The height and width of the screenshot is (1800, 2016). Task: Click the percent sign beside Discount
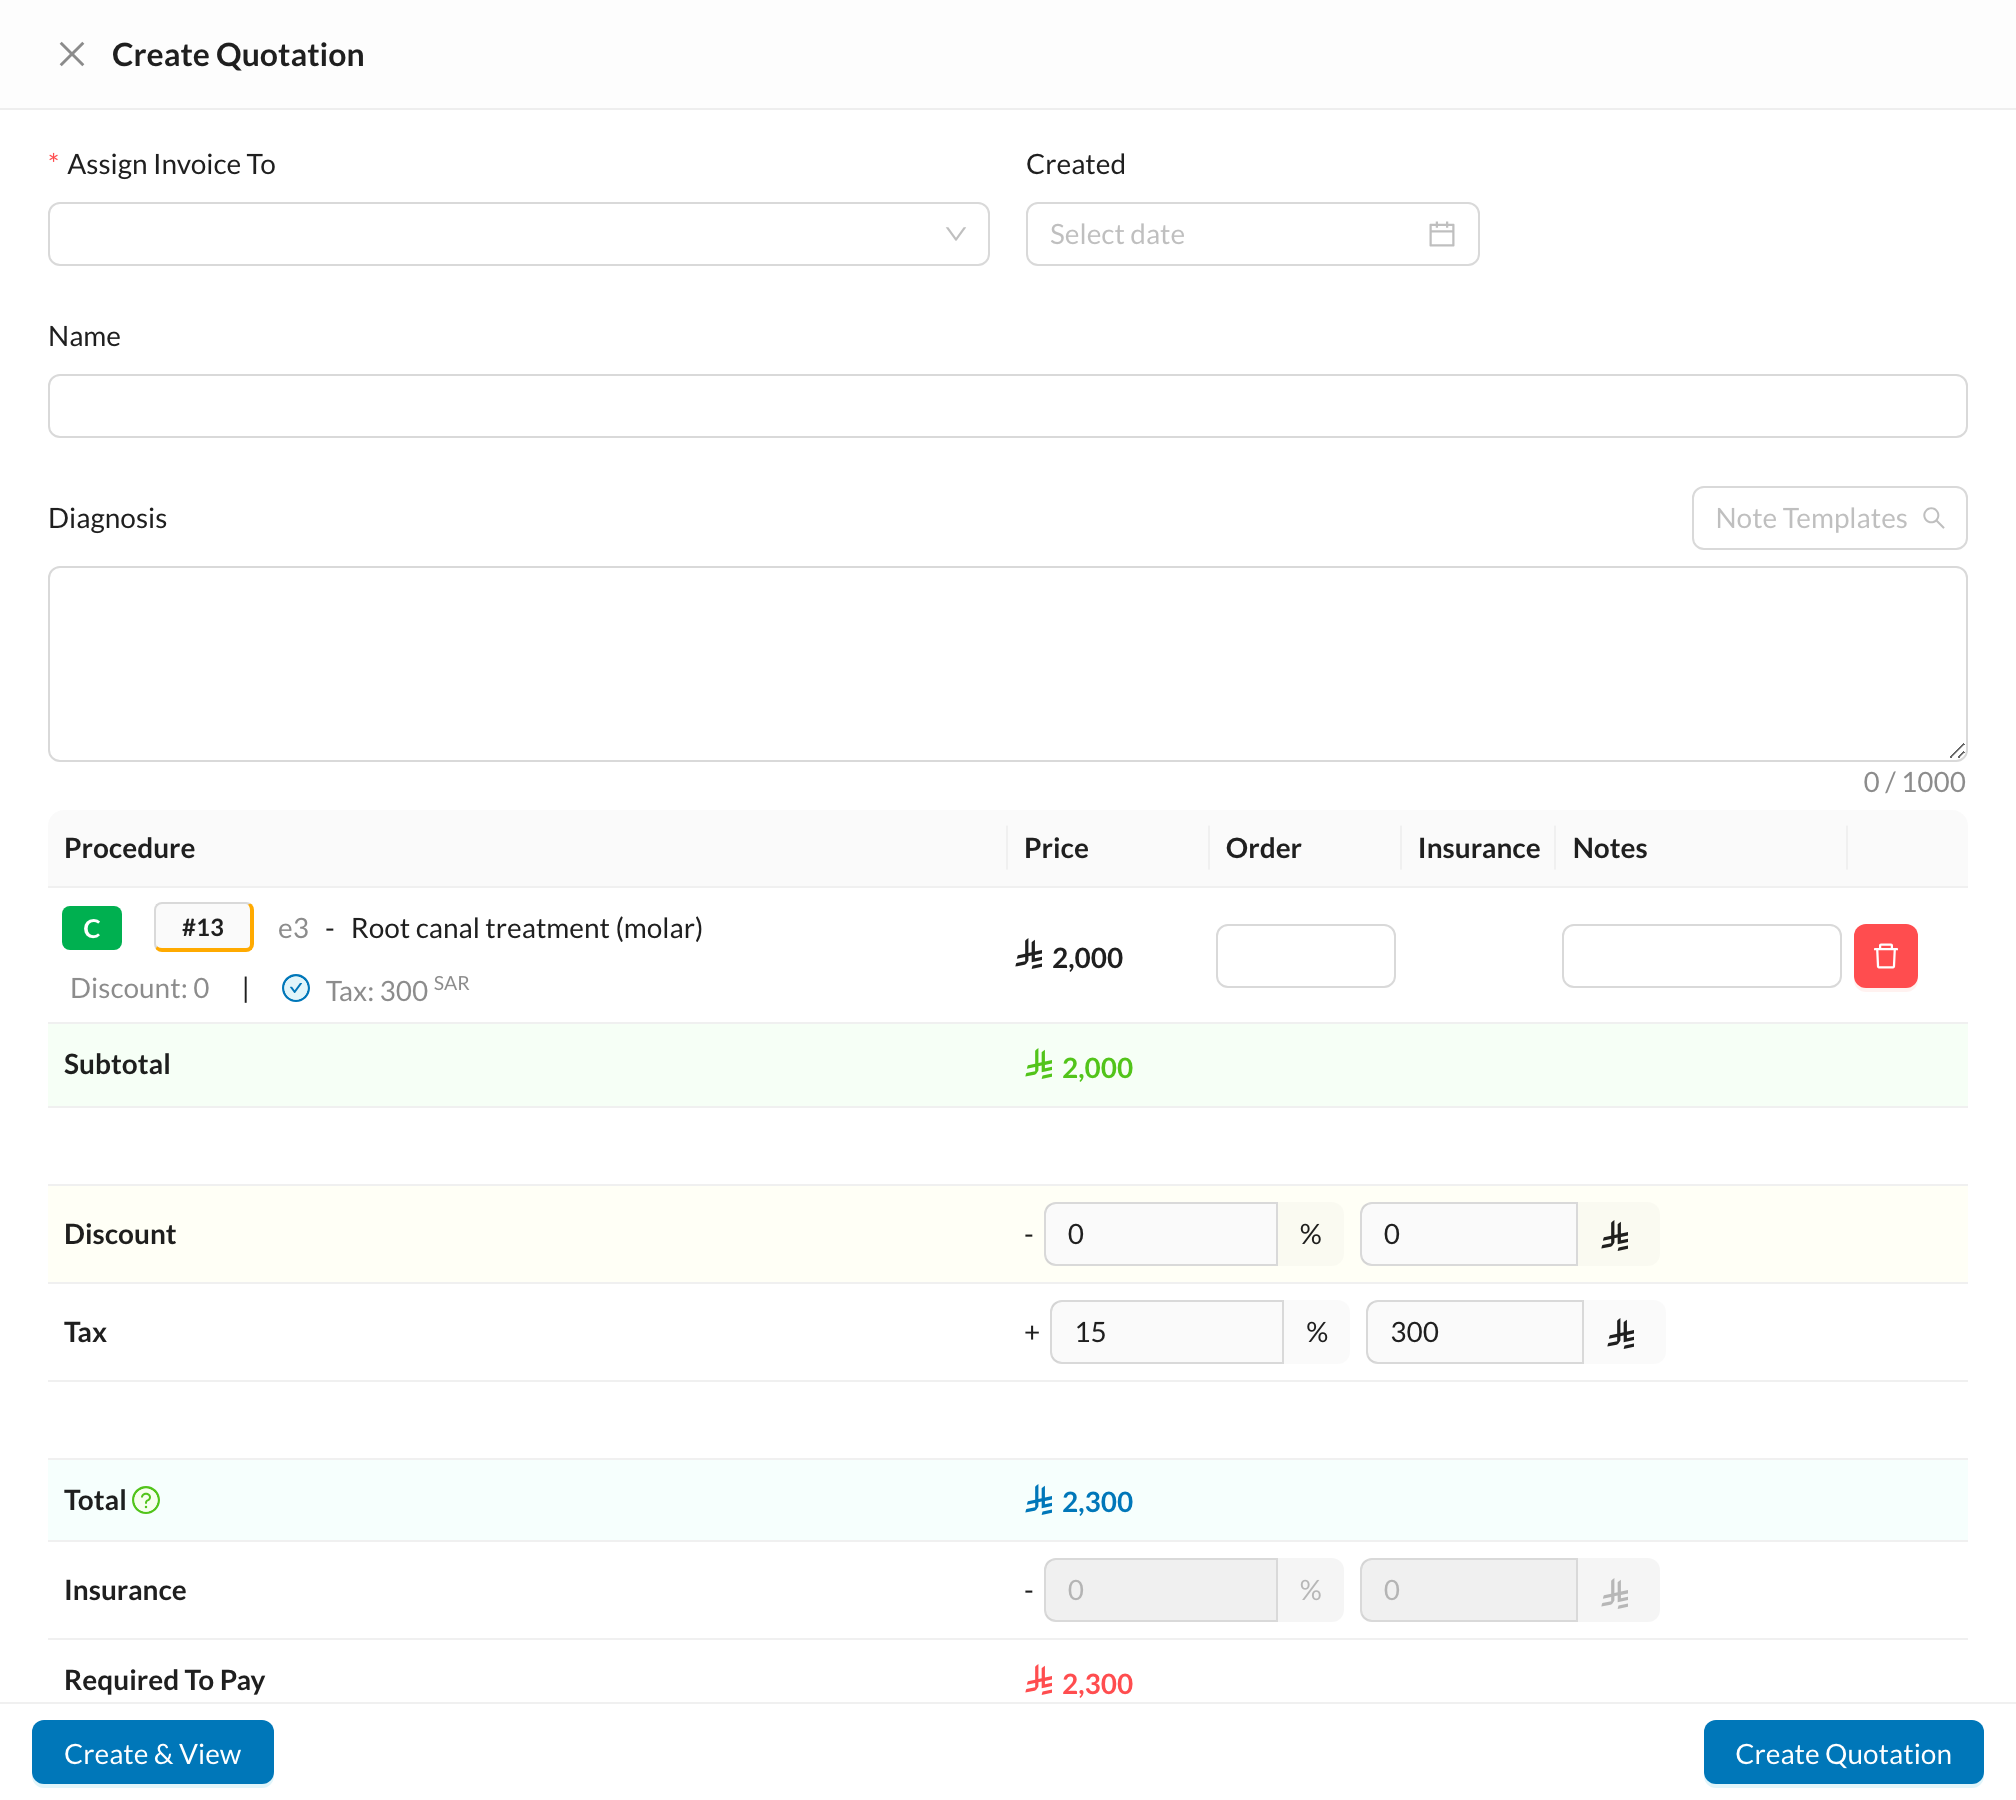pos(1310,1234)
